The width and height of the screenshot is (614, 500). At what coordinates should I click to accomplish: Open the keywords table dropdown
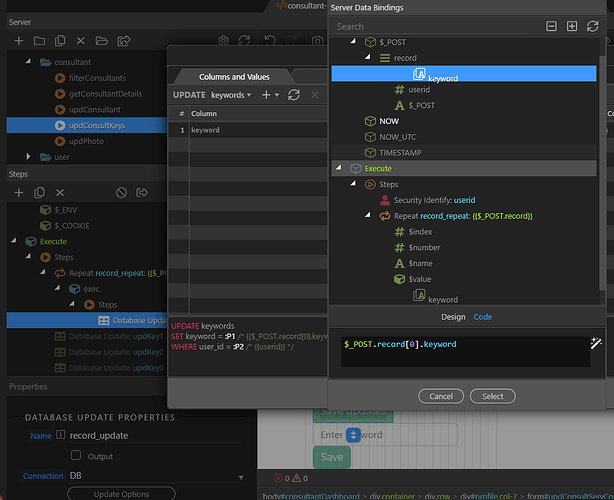click(231, 95)
